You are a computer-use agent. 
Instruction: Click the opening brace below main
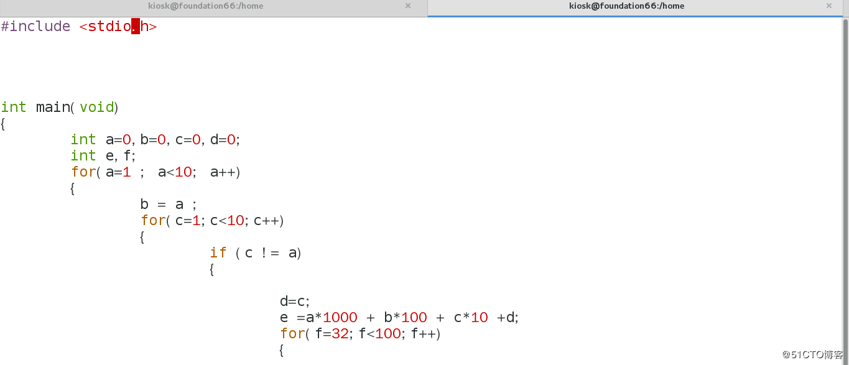[3, 124]
